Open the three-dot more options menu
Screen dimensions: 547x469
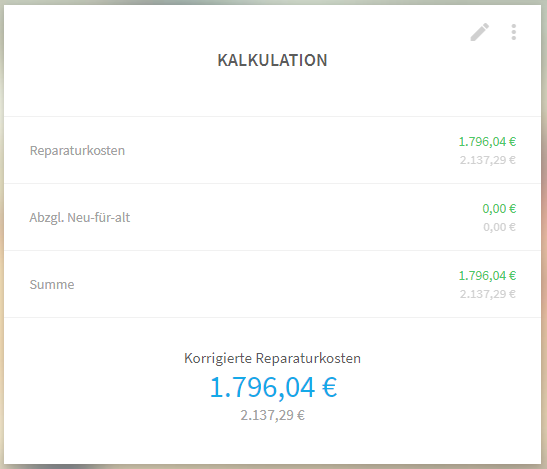(514, 32)
